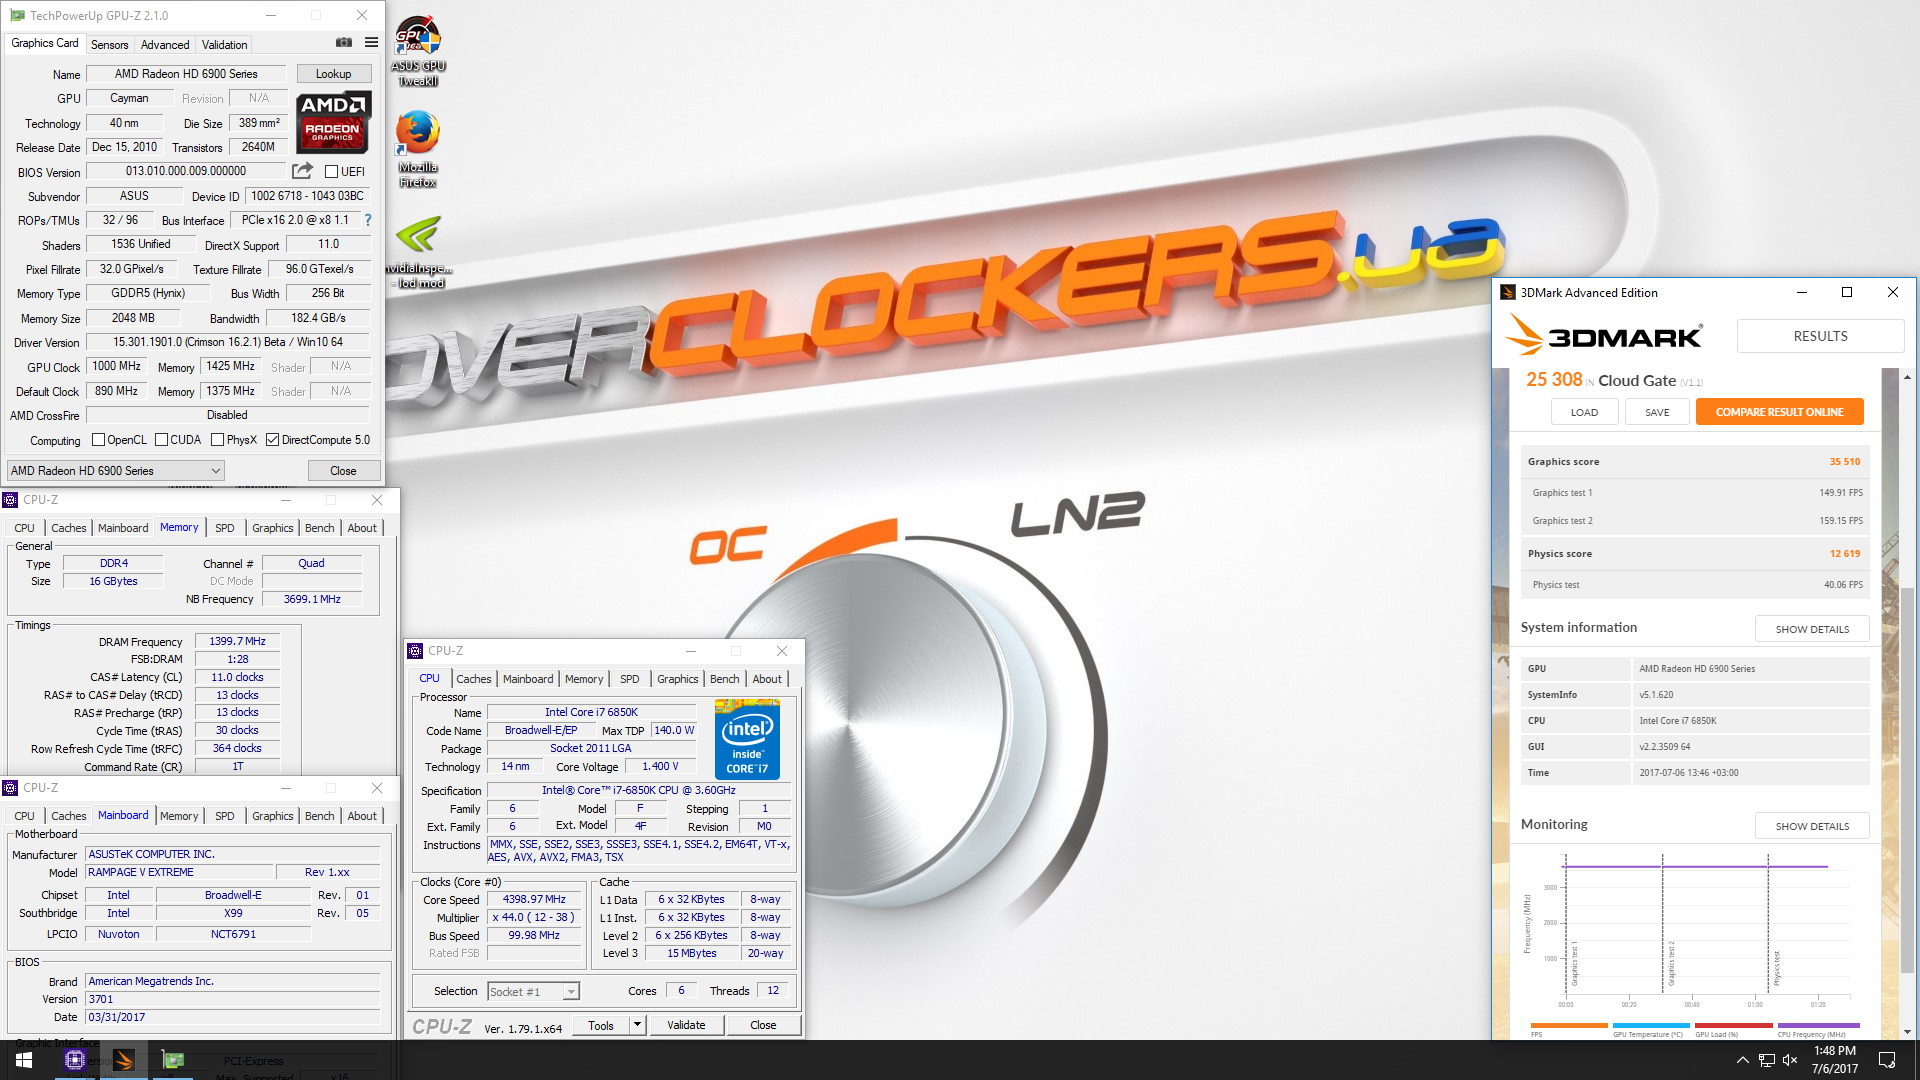
Task: Click the 3DMark logo in the results window
Action: [x=1604, y=336]
